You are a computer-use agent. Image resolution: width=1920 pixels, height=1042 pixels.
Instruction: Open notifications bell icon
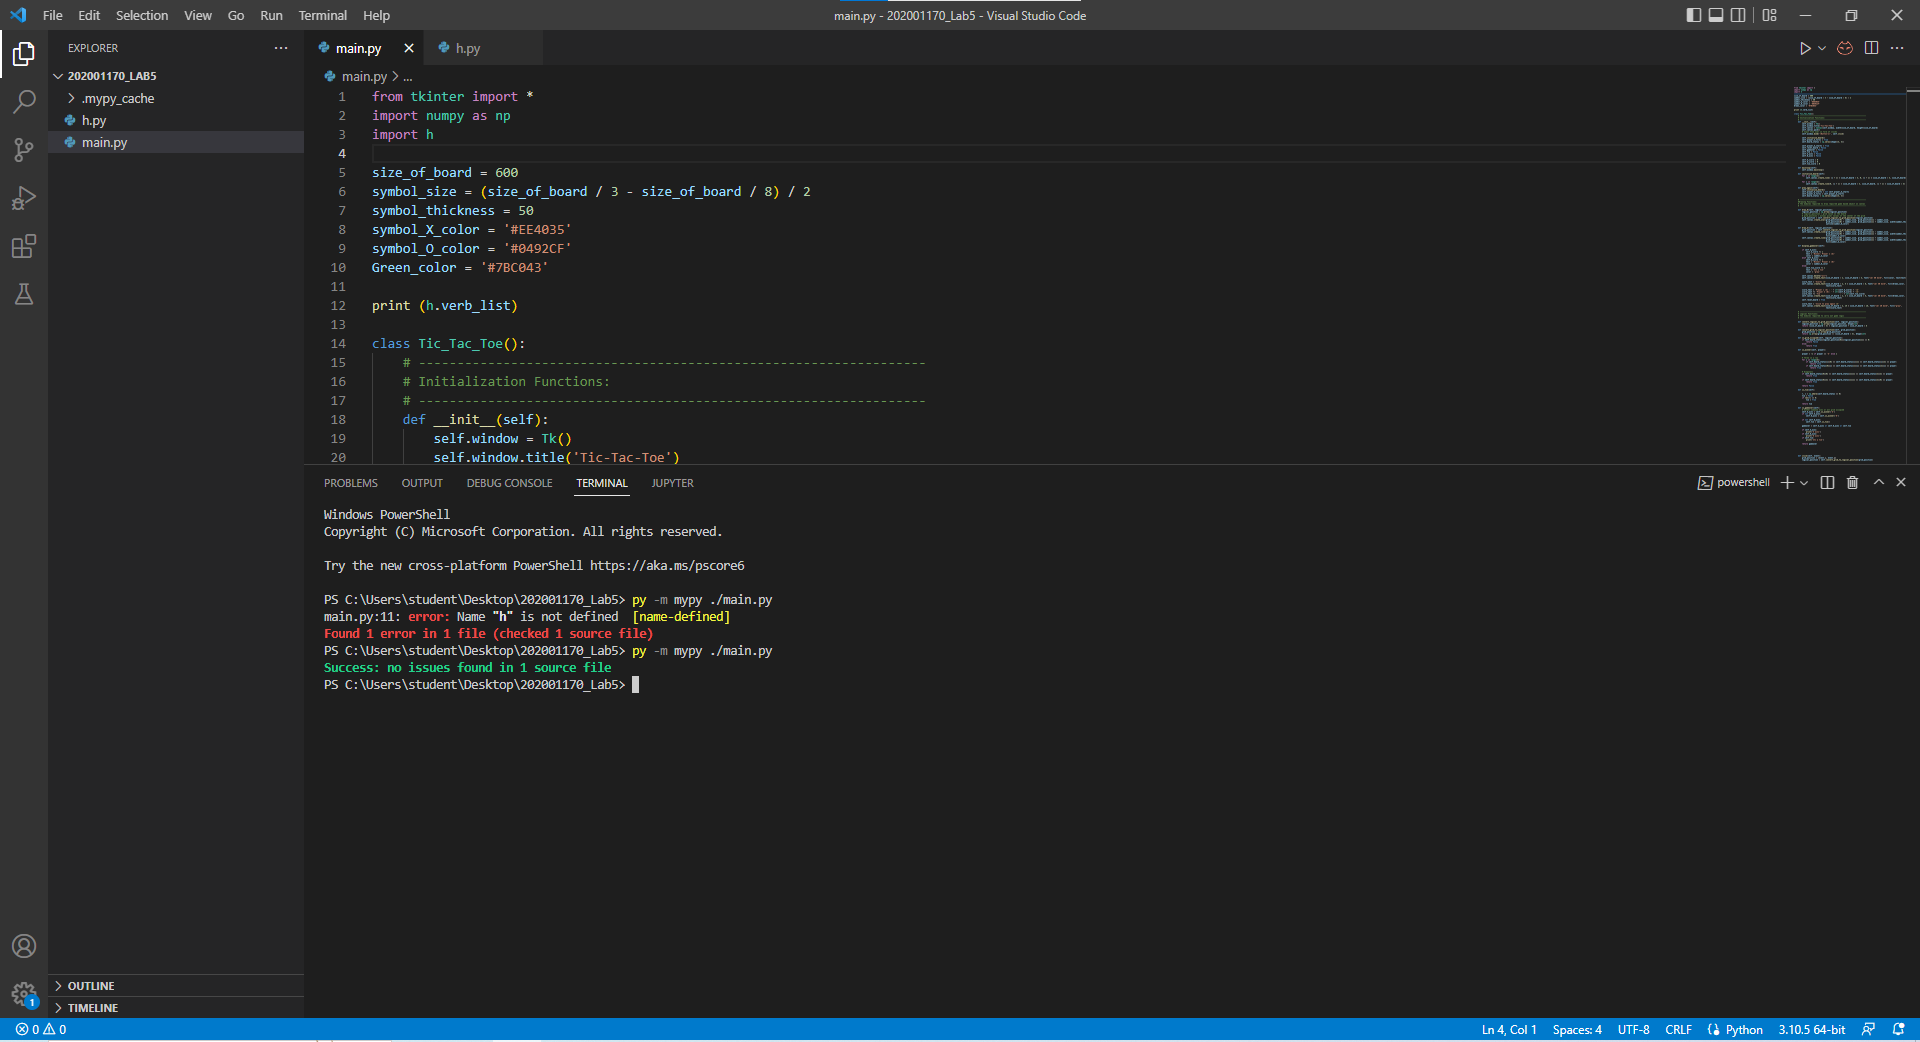(1898, 1030)
